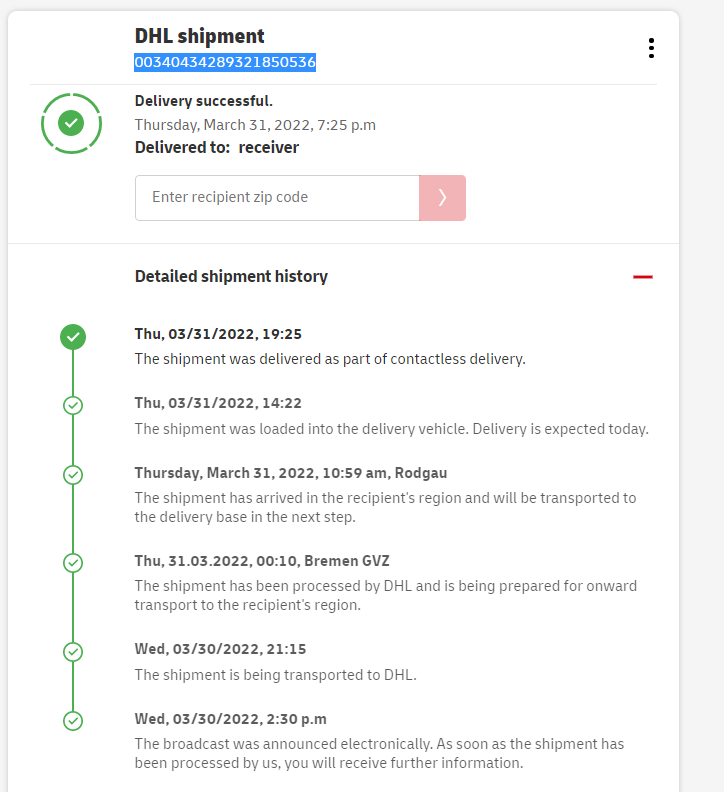Collapse the detailed shipment history with minus icon
This screenshot has width=724, height=792.
pos(642,277)
